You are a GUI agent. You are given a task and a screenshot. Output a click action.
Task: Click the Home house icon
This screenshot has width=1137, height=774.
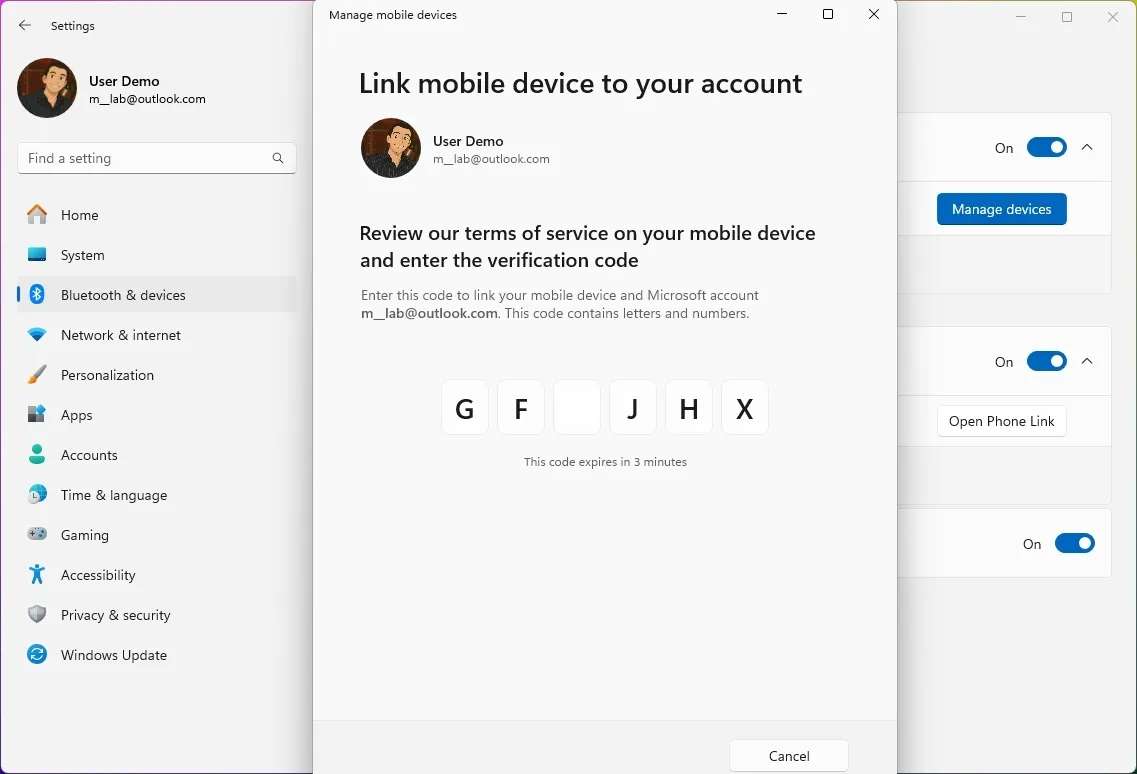37,215
